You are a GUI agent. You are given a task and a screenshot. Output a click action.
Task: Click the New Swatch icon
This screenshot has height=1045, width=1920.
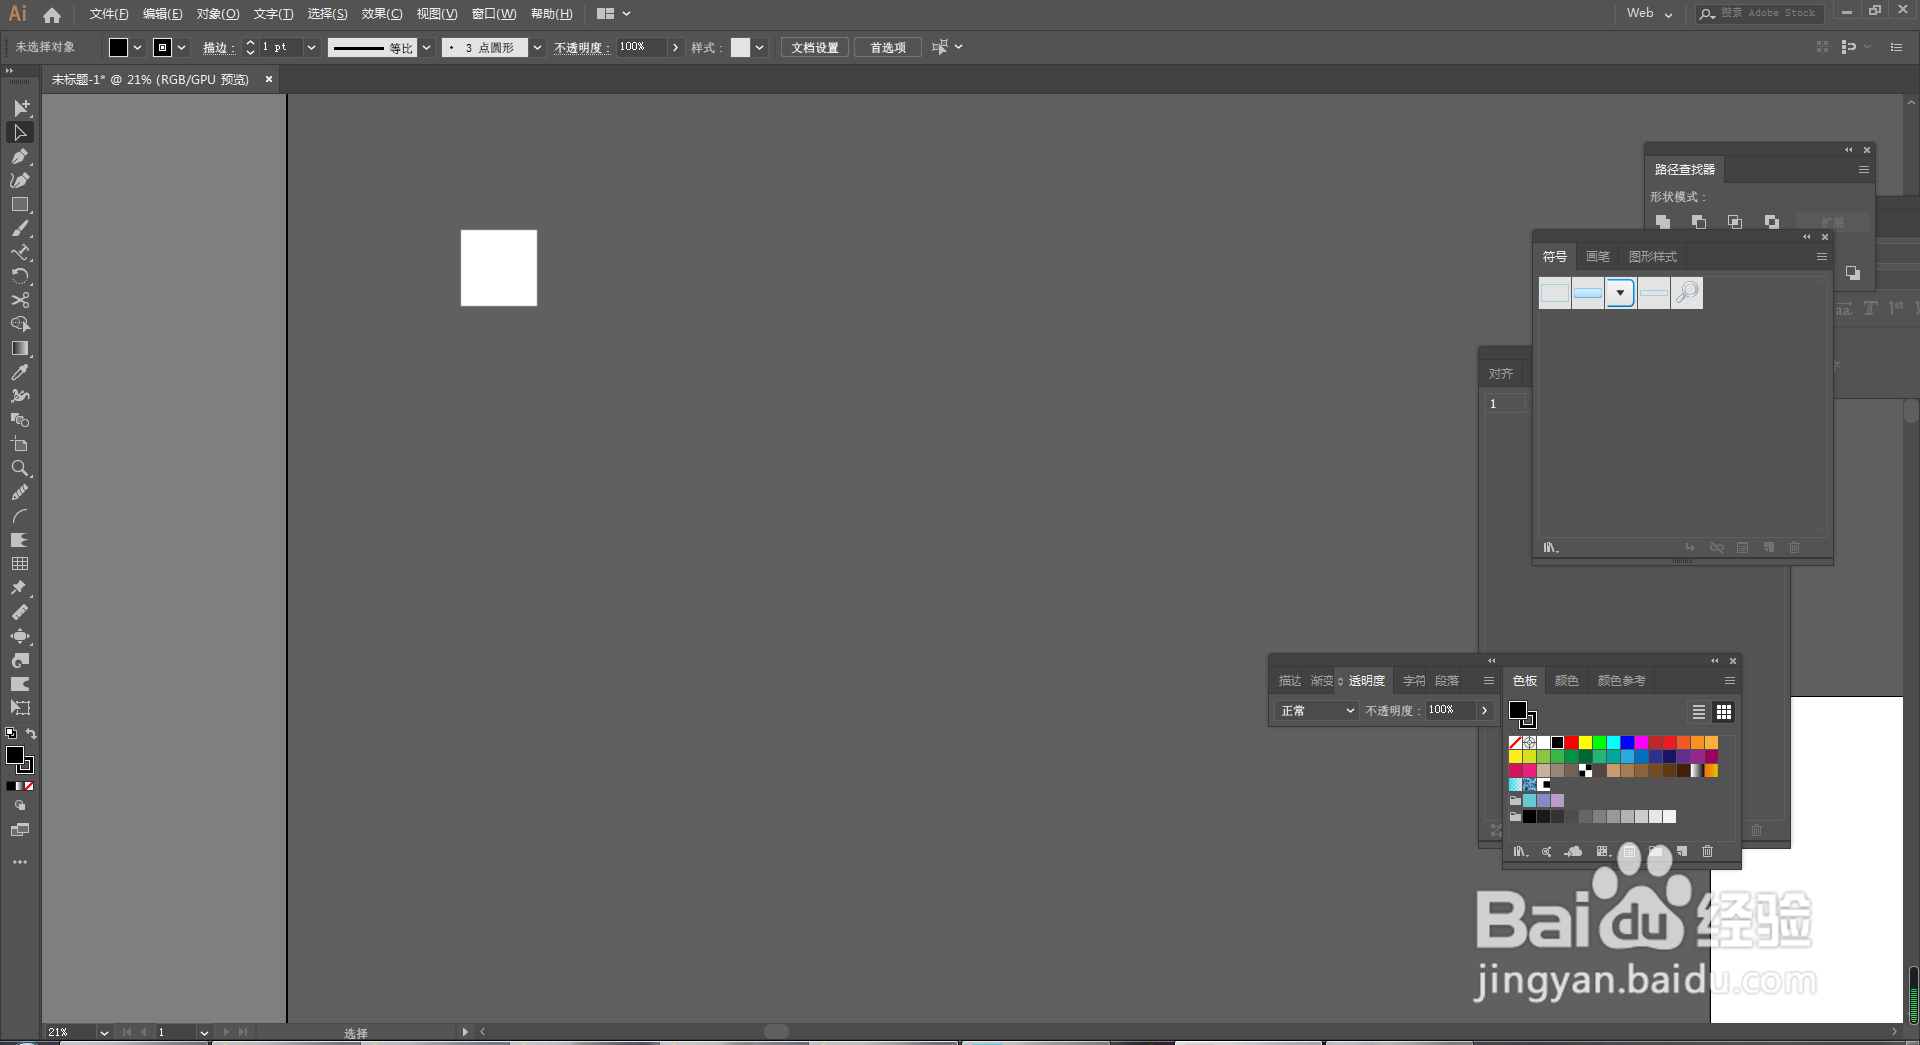pos(1682,851)
